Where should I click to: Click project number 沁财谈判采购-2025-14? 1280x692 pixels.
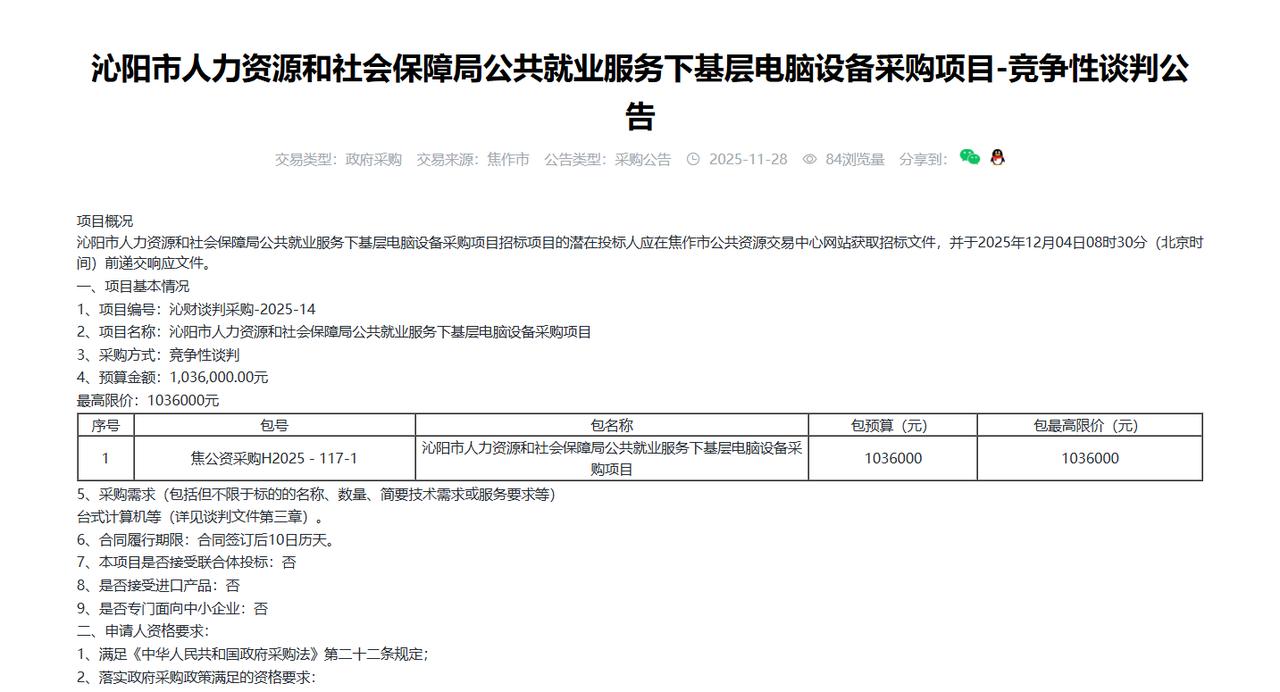point(242,309)
